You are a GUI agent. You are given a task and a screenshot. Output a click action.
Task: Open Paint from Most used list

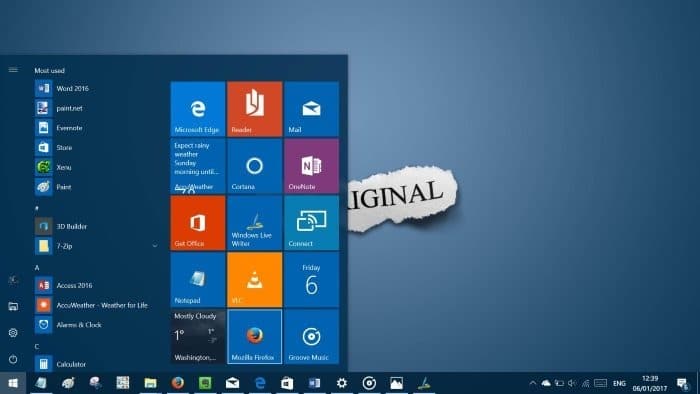click(x=97, y=187)
